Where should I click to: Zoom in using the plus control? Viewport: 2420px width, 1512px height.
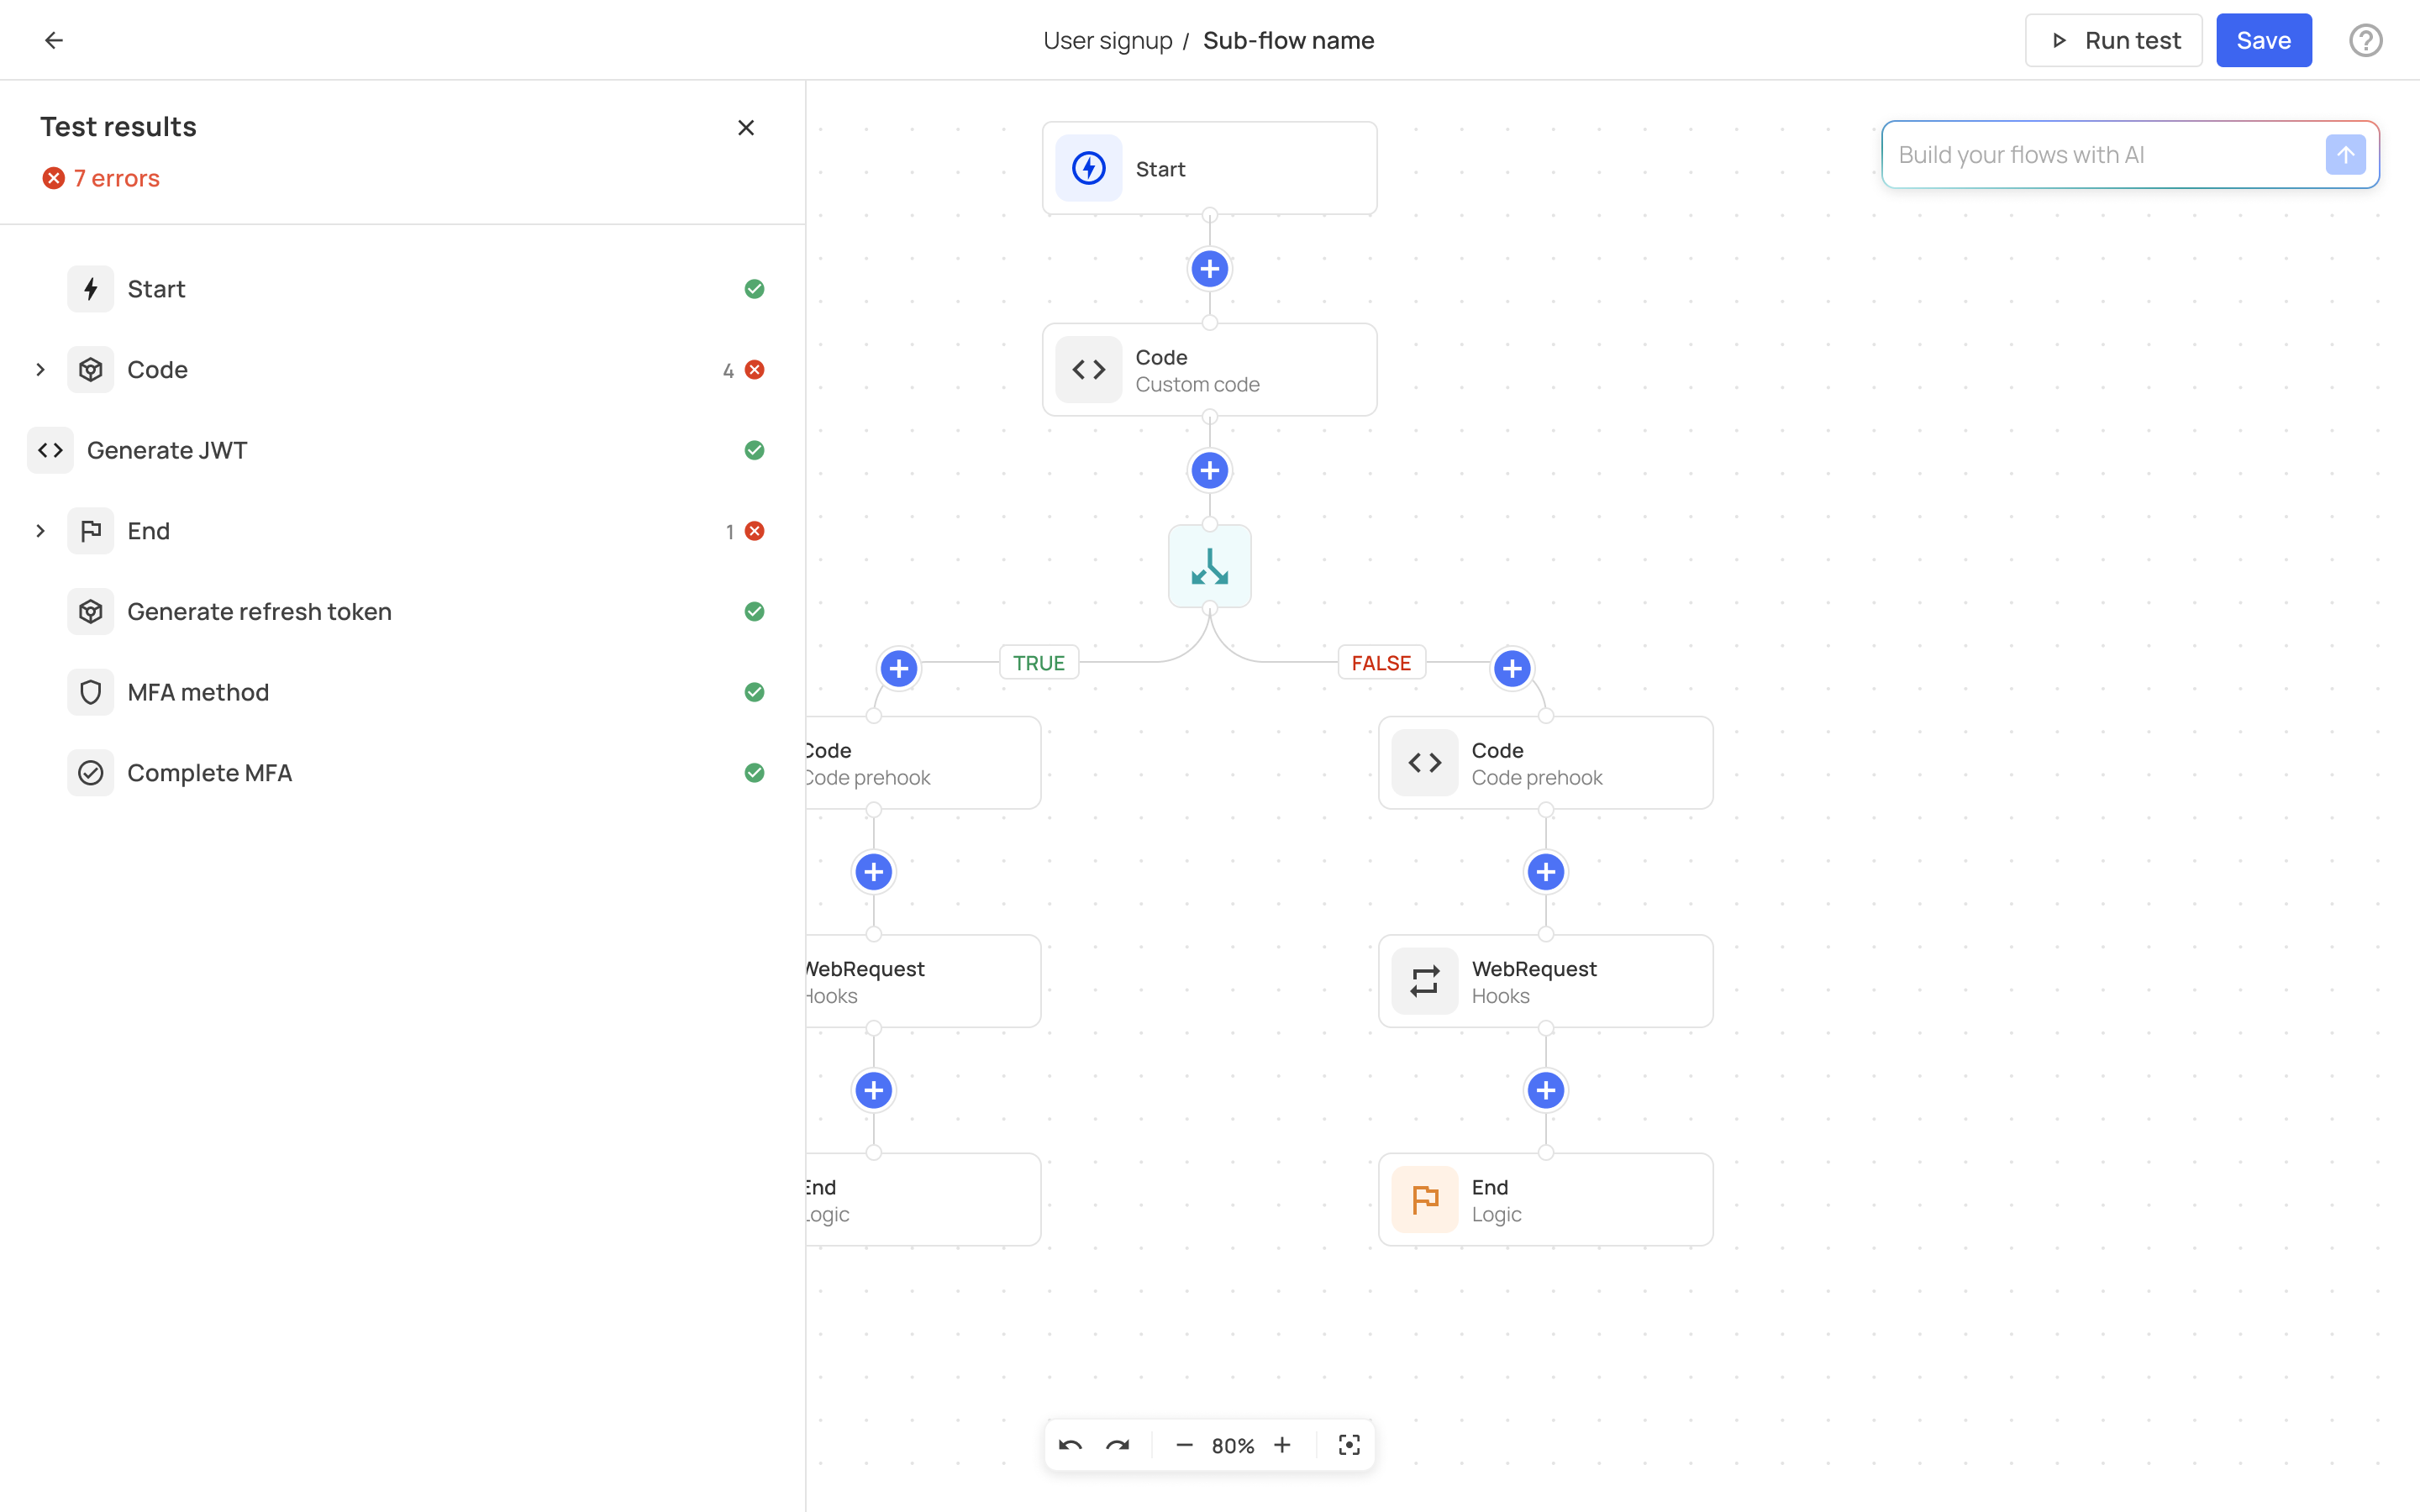click(1282, 1445)
